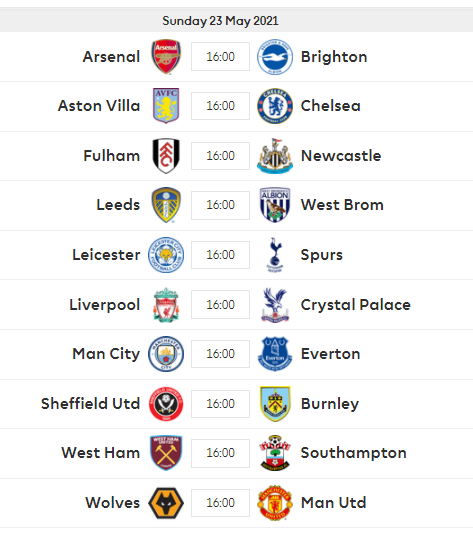
Task: Click the Man City 16:00 kickoff box
Action: (x=220, y=354)
